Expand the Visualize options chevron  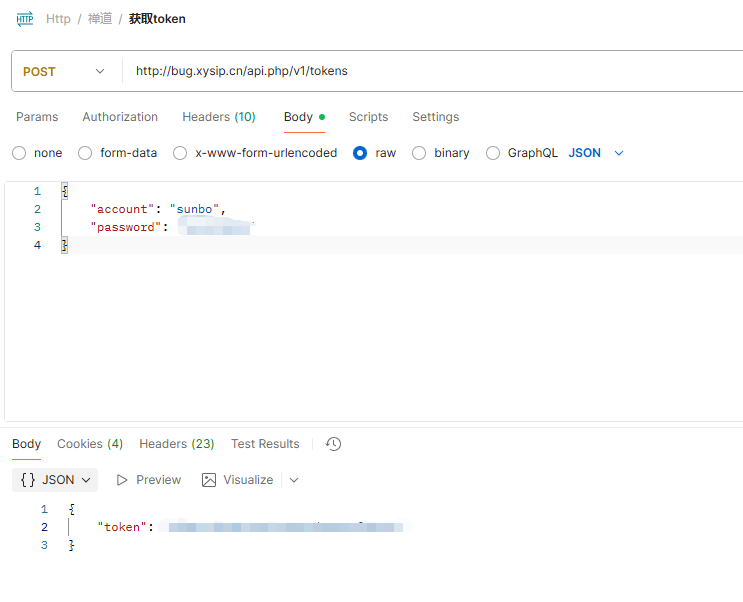pos(294,480)
